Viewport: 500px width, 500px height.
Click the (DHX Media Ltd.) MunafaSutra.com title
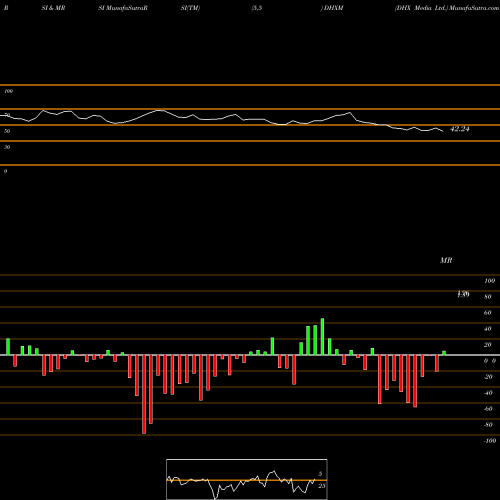447,8
